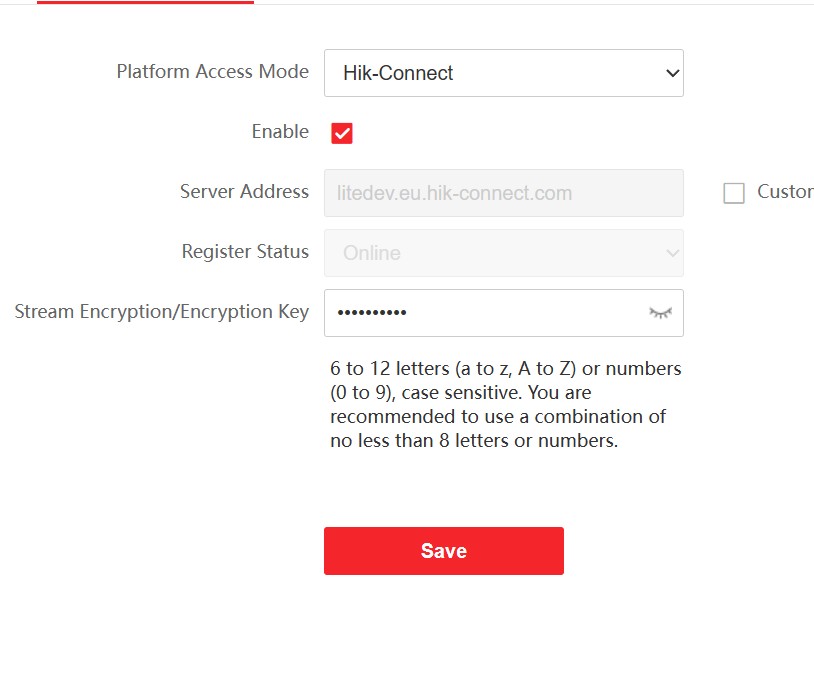Reveal the encryption key with the eye icon

coord(660,313)
